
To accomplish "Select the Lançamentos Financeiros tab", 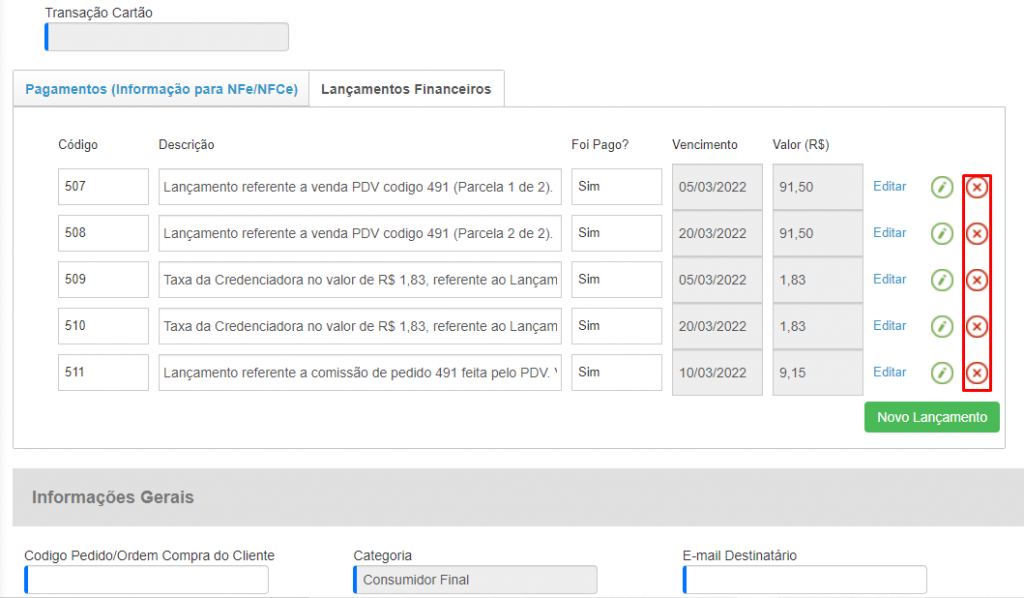I will 406,89.
